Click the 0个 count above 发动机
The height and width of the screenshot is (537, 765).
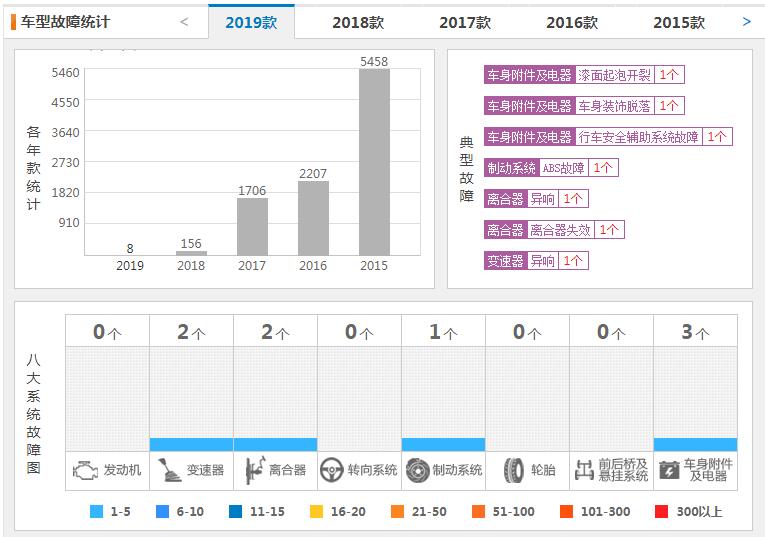point(107,332)
